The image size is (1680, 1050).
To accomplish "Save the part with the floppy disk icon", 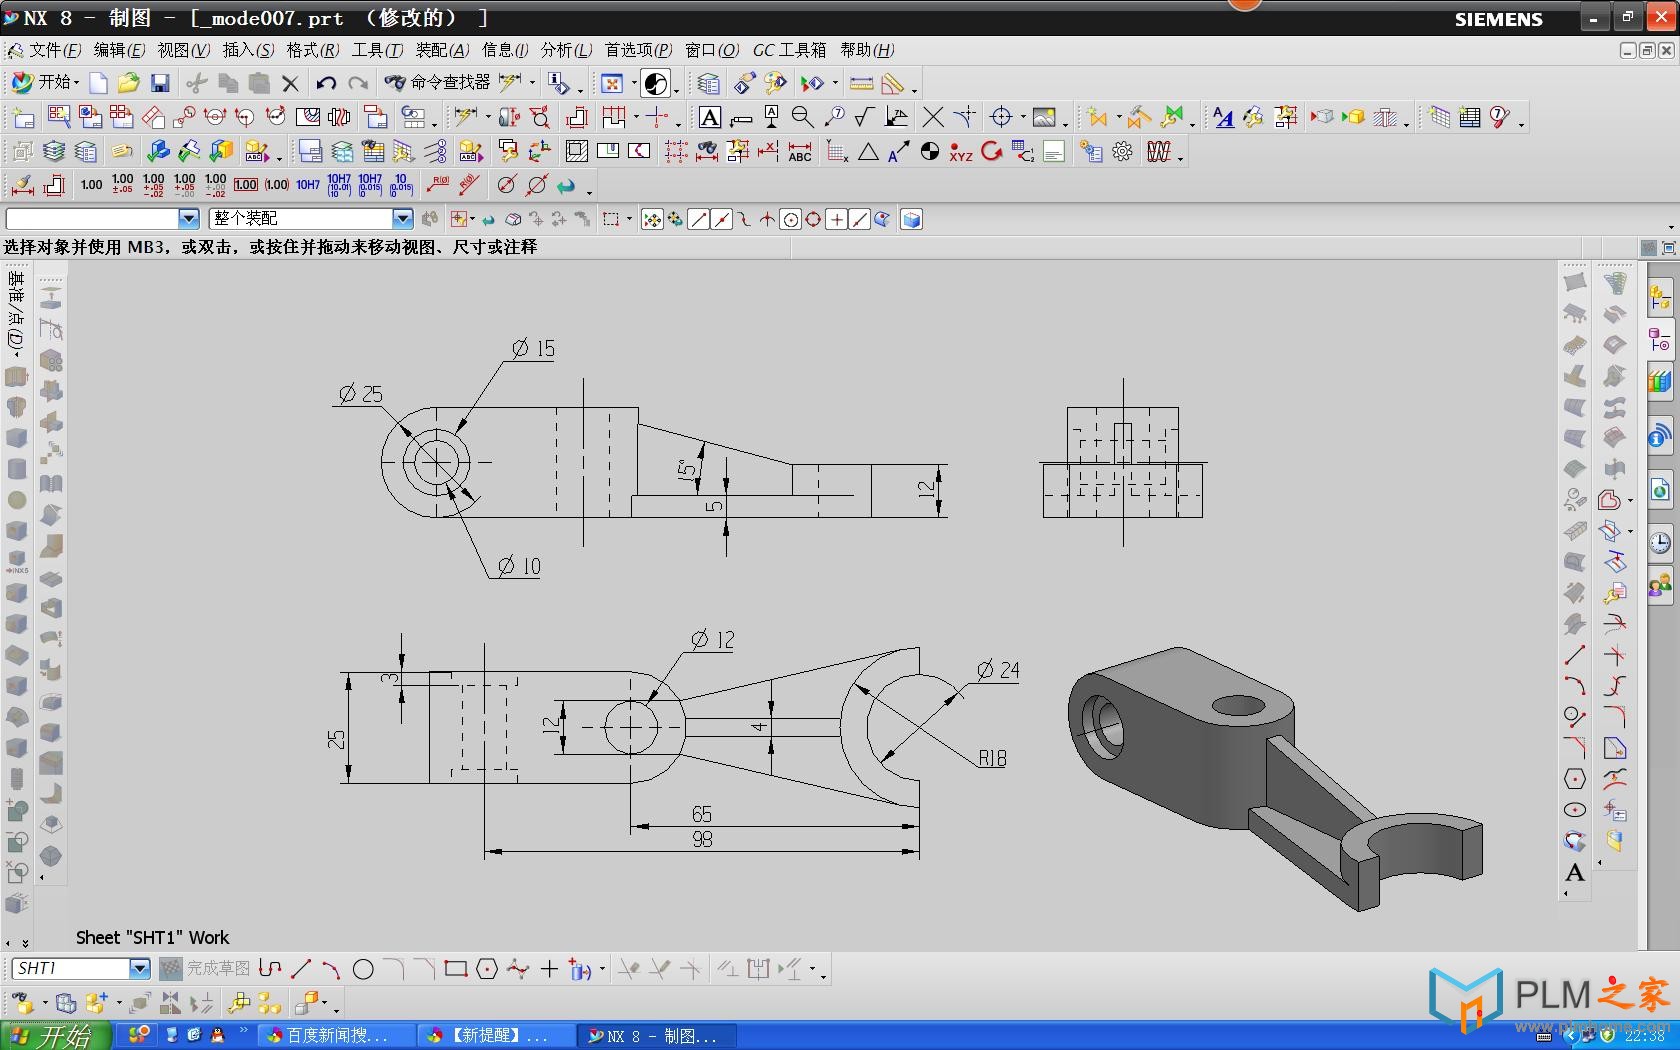I will (160, 83).
